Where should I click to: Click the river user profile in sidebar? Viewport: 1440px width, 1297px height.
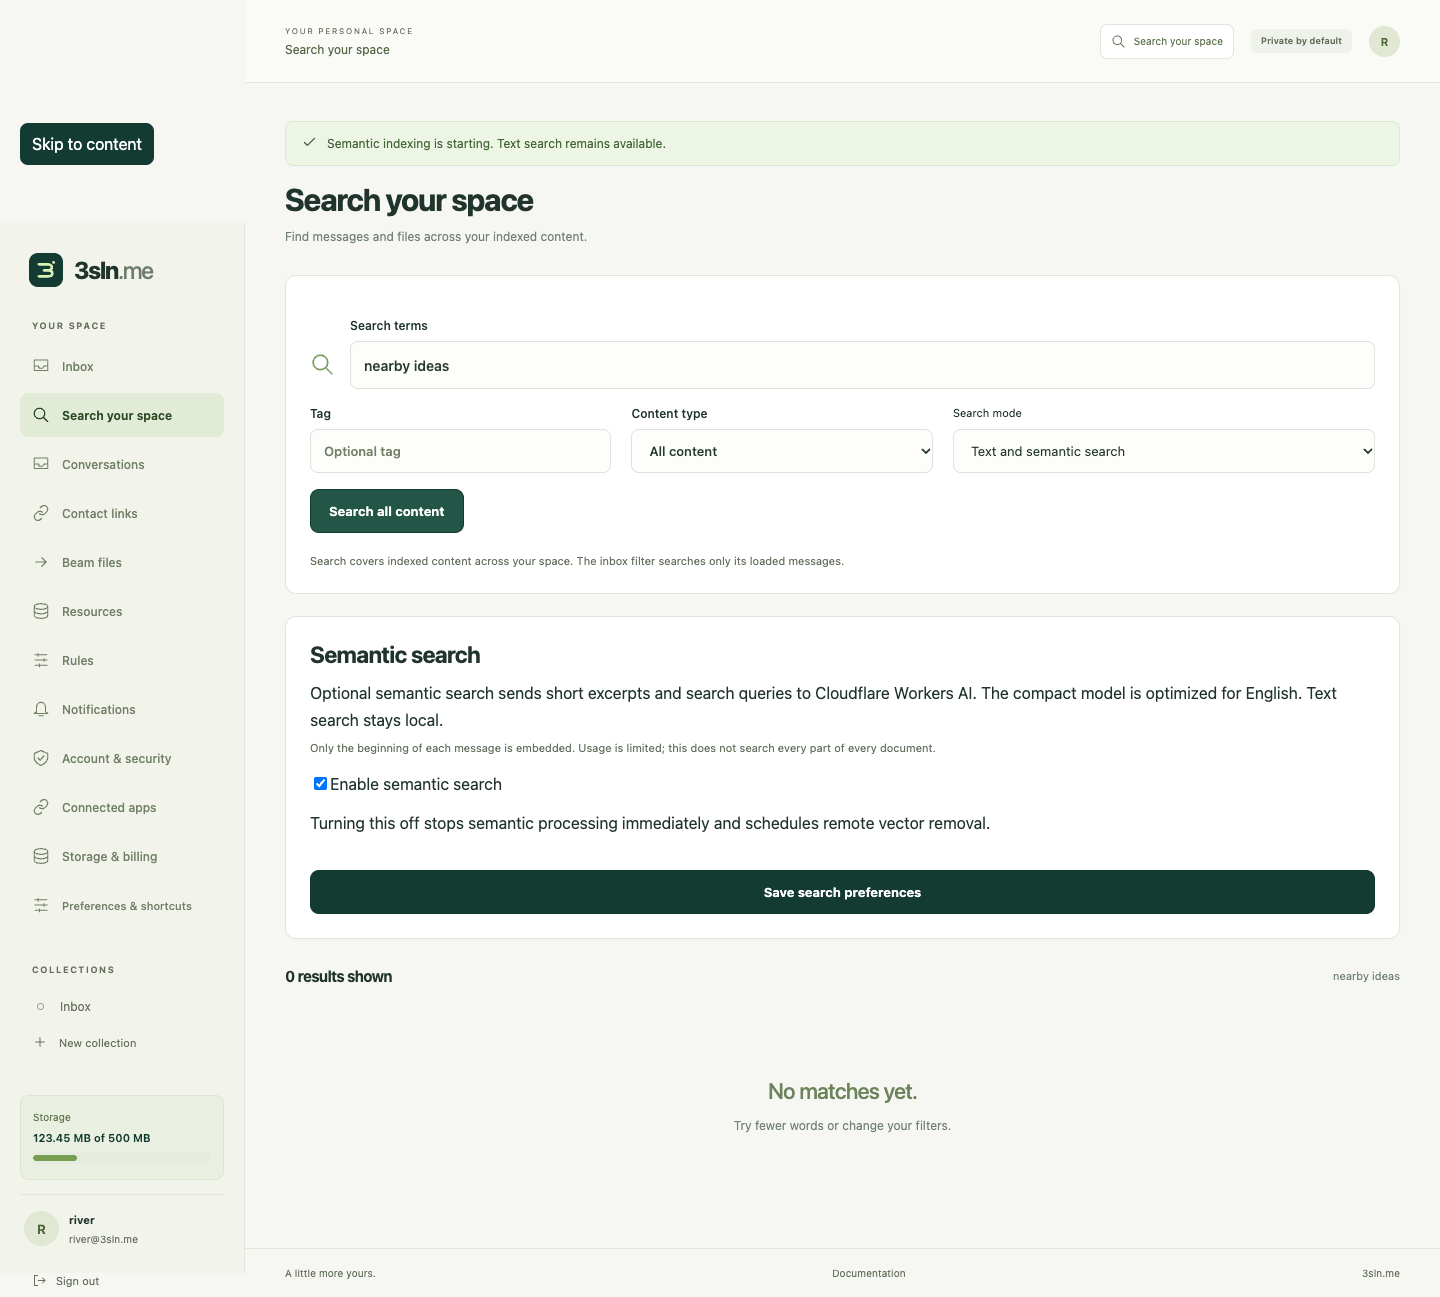pyautogui.click(x=122, y=1229)
